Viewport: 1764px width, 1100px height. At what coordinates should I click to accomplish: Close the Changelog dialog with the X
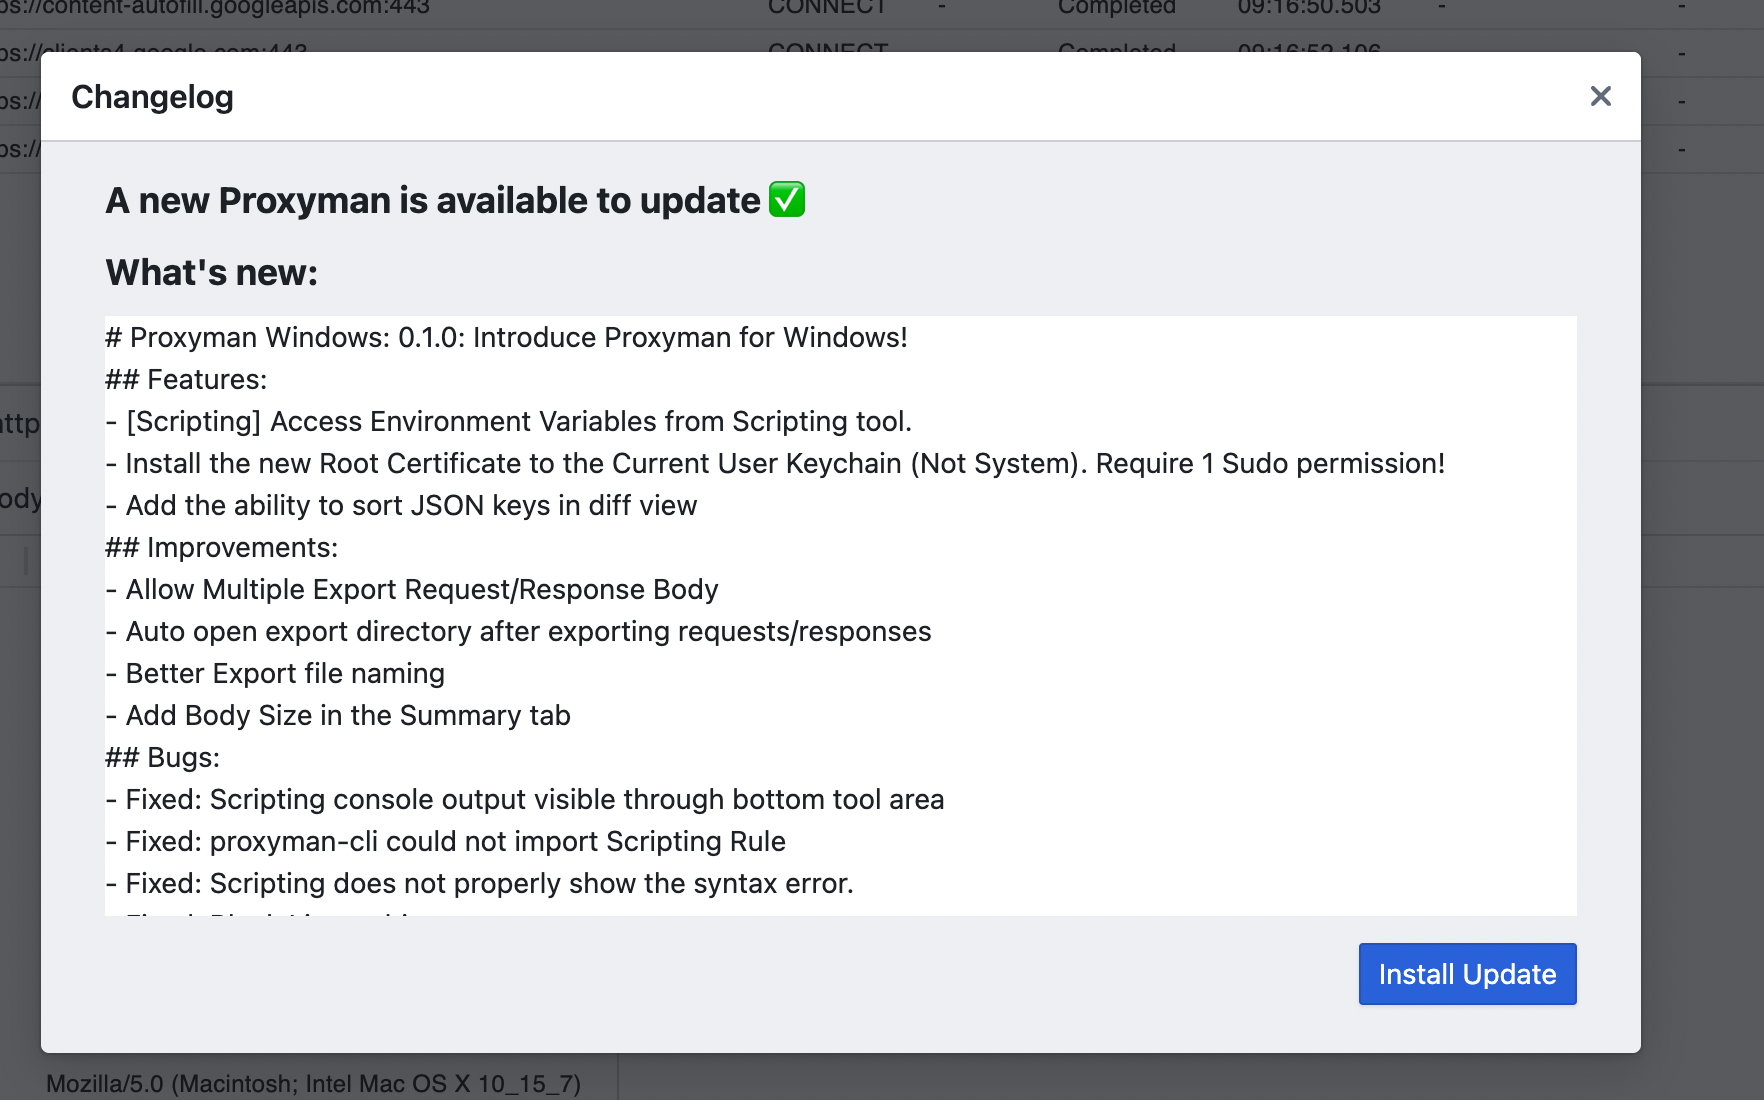coord(1600,96)
